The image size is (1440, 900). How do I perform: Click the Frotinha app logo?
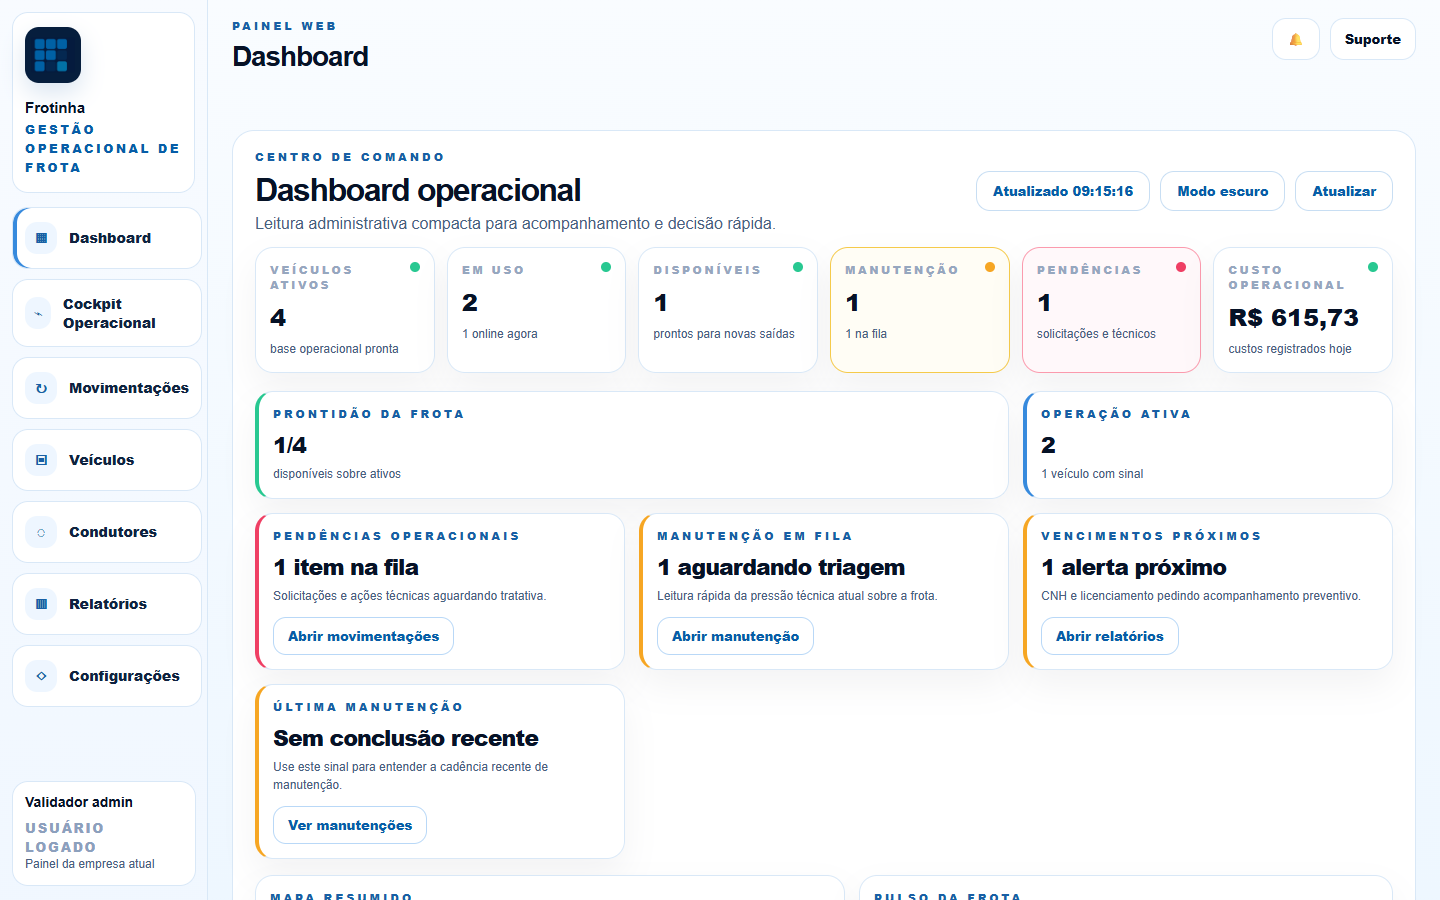(x=53, y=55)
